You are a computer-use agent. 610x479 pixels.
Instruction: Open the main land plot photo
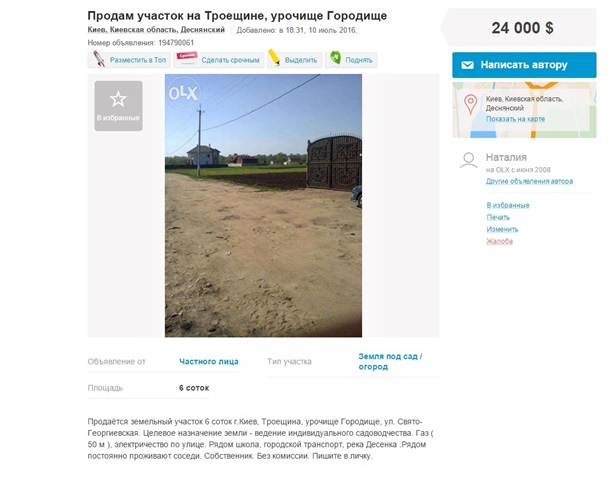coord(263,205)
